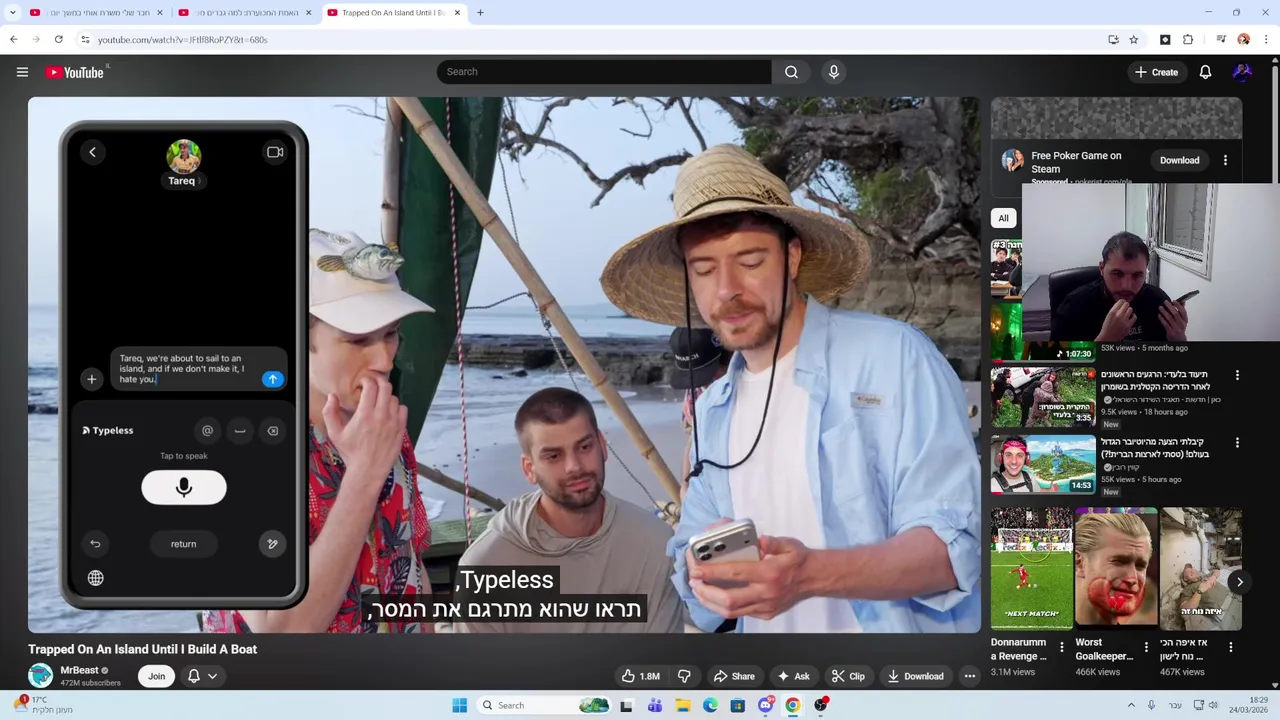Install app icon in address bar

(x=1113, y=39)
